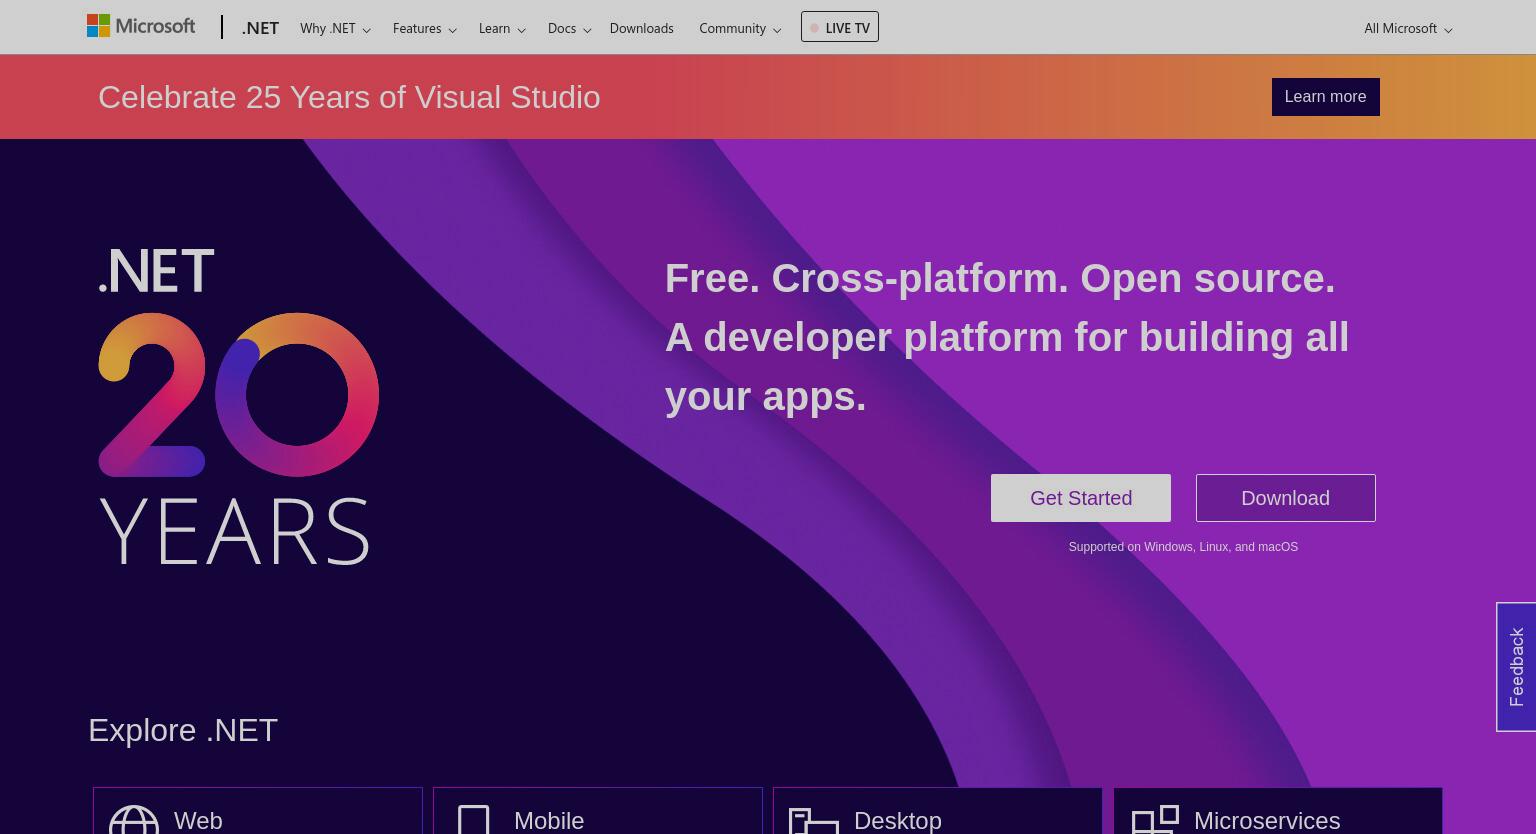Click the phone icon on Mobile card
This screenshot has width=1536, height=834.
474,819
